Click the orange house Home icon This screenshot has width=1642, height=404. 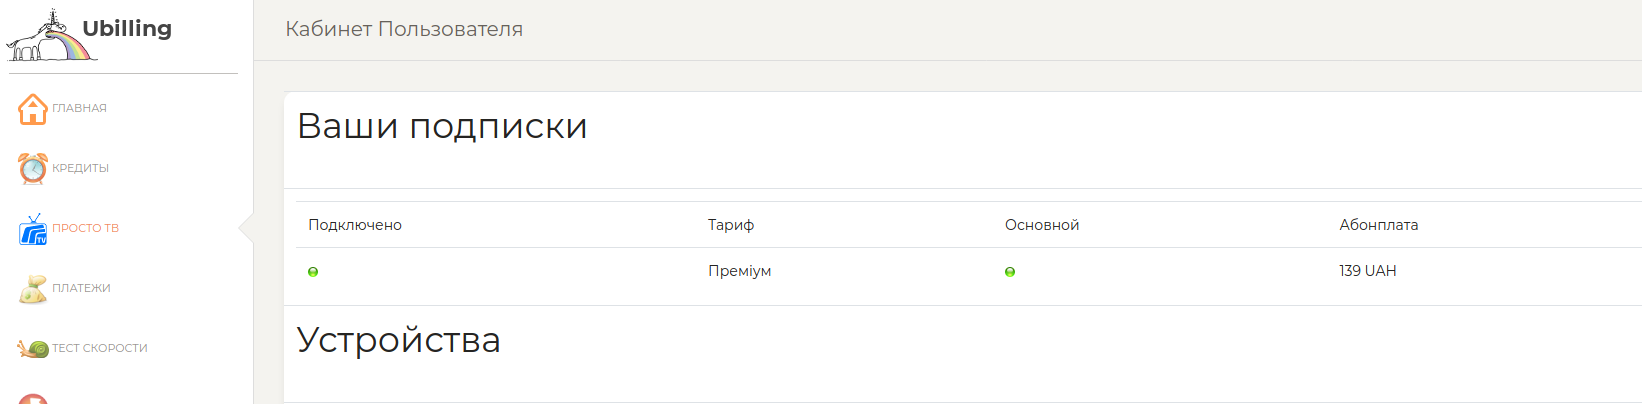33,108
